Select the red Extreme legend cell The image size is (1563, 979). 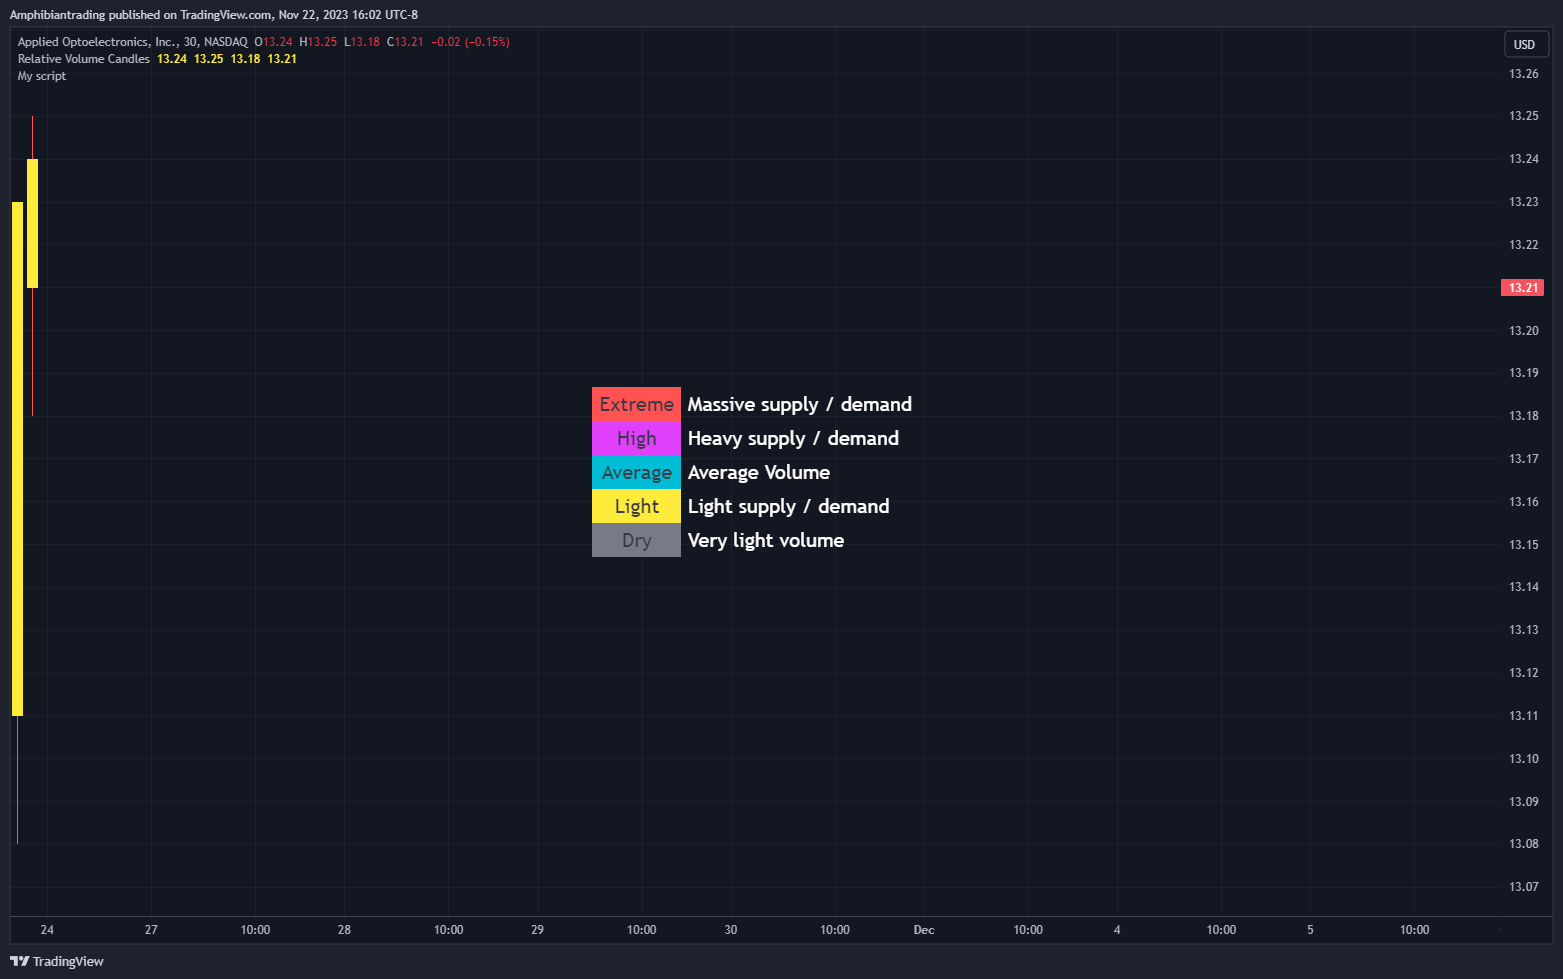[x=636, y=404]
